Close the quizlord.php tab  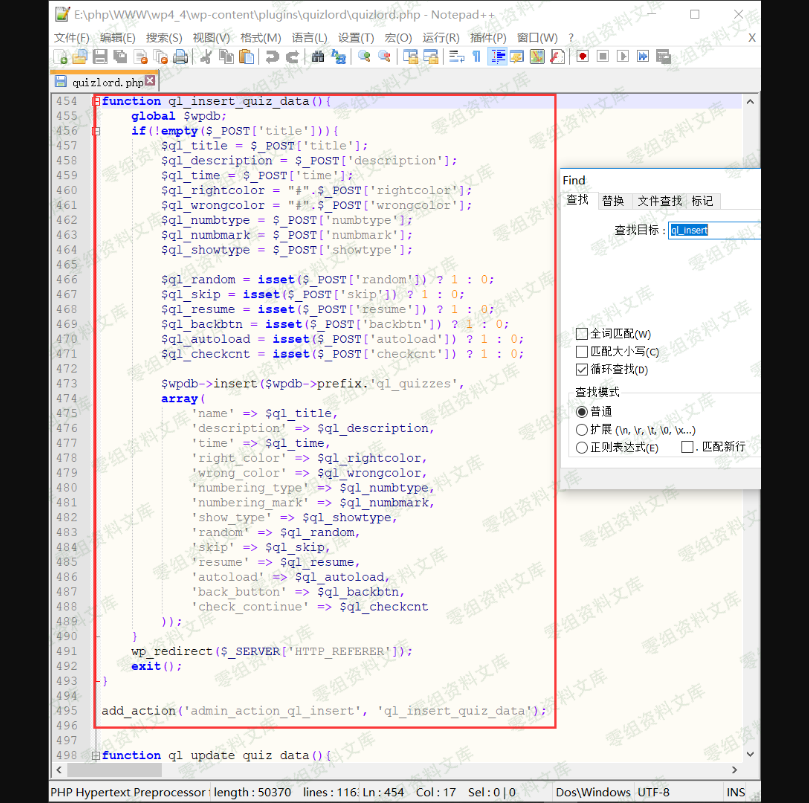point(150,81)
